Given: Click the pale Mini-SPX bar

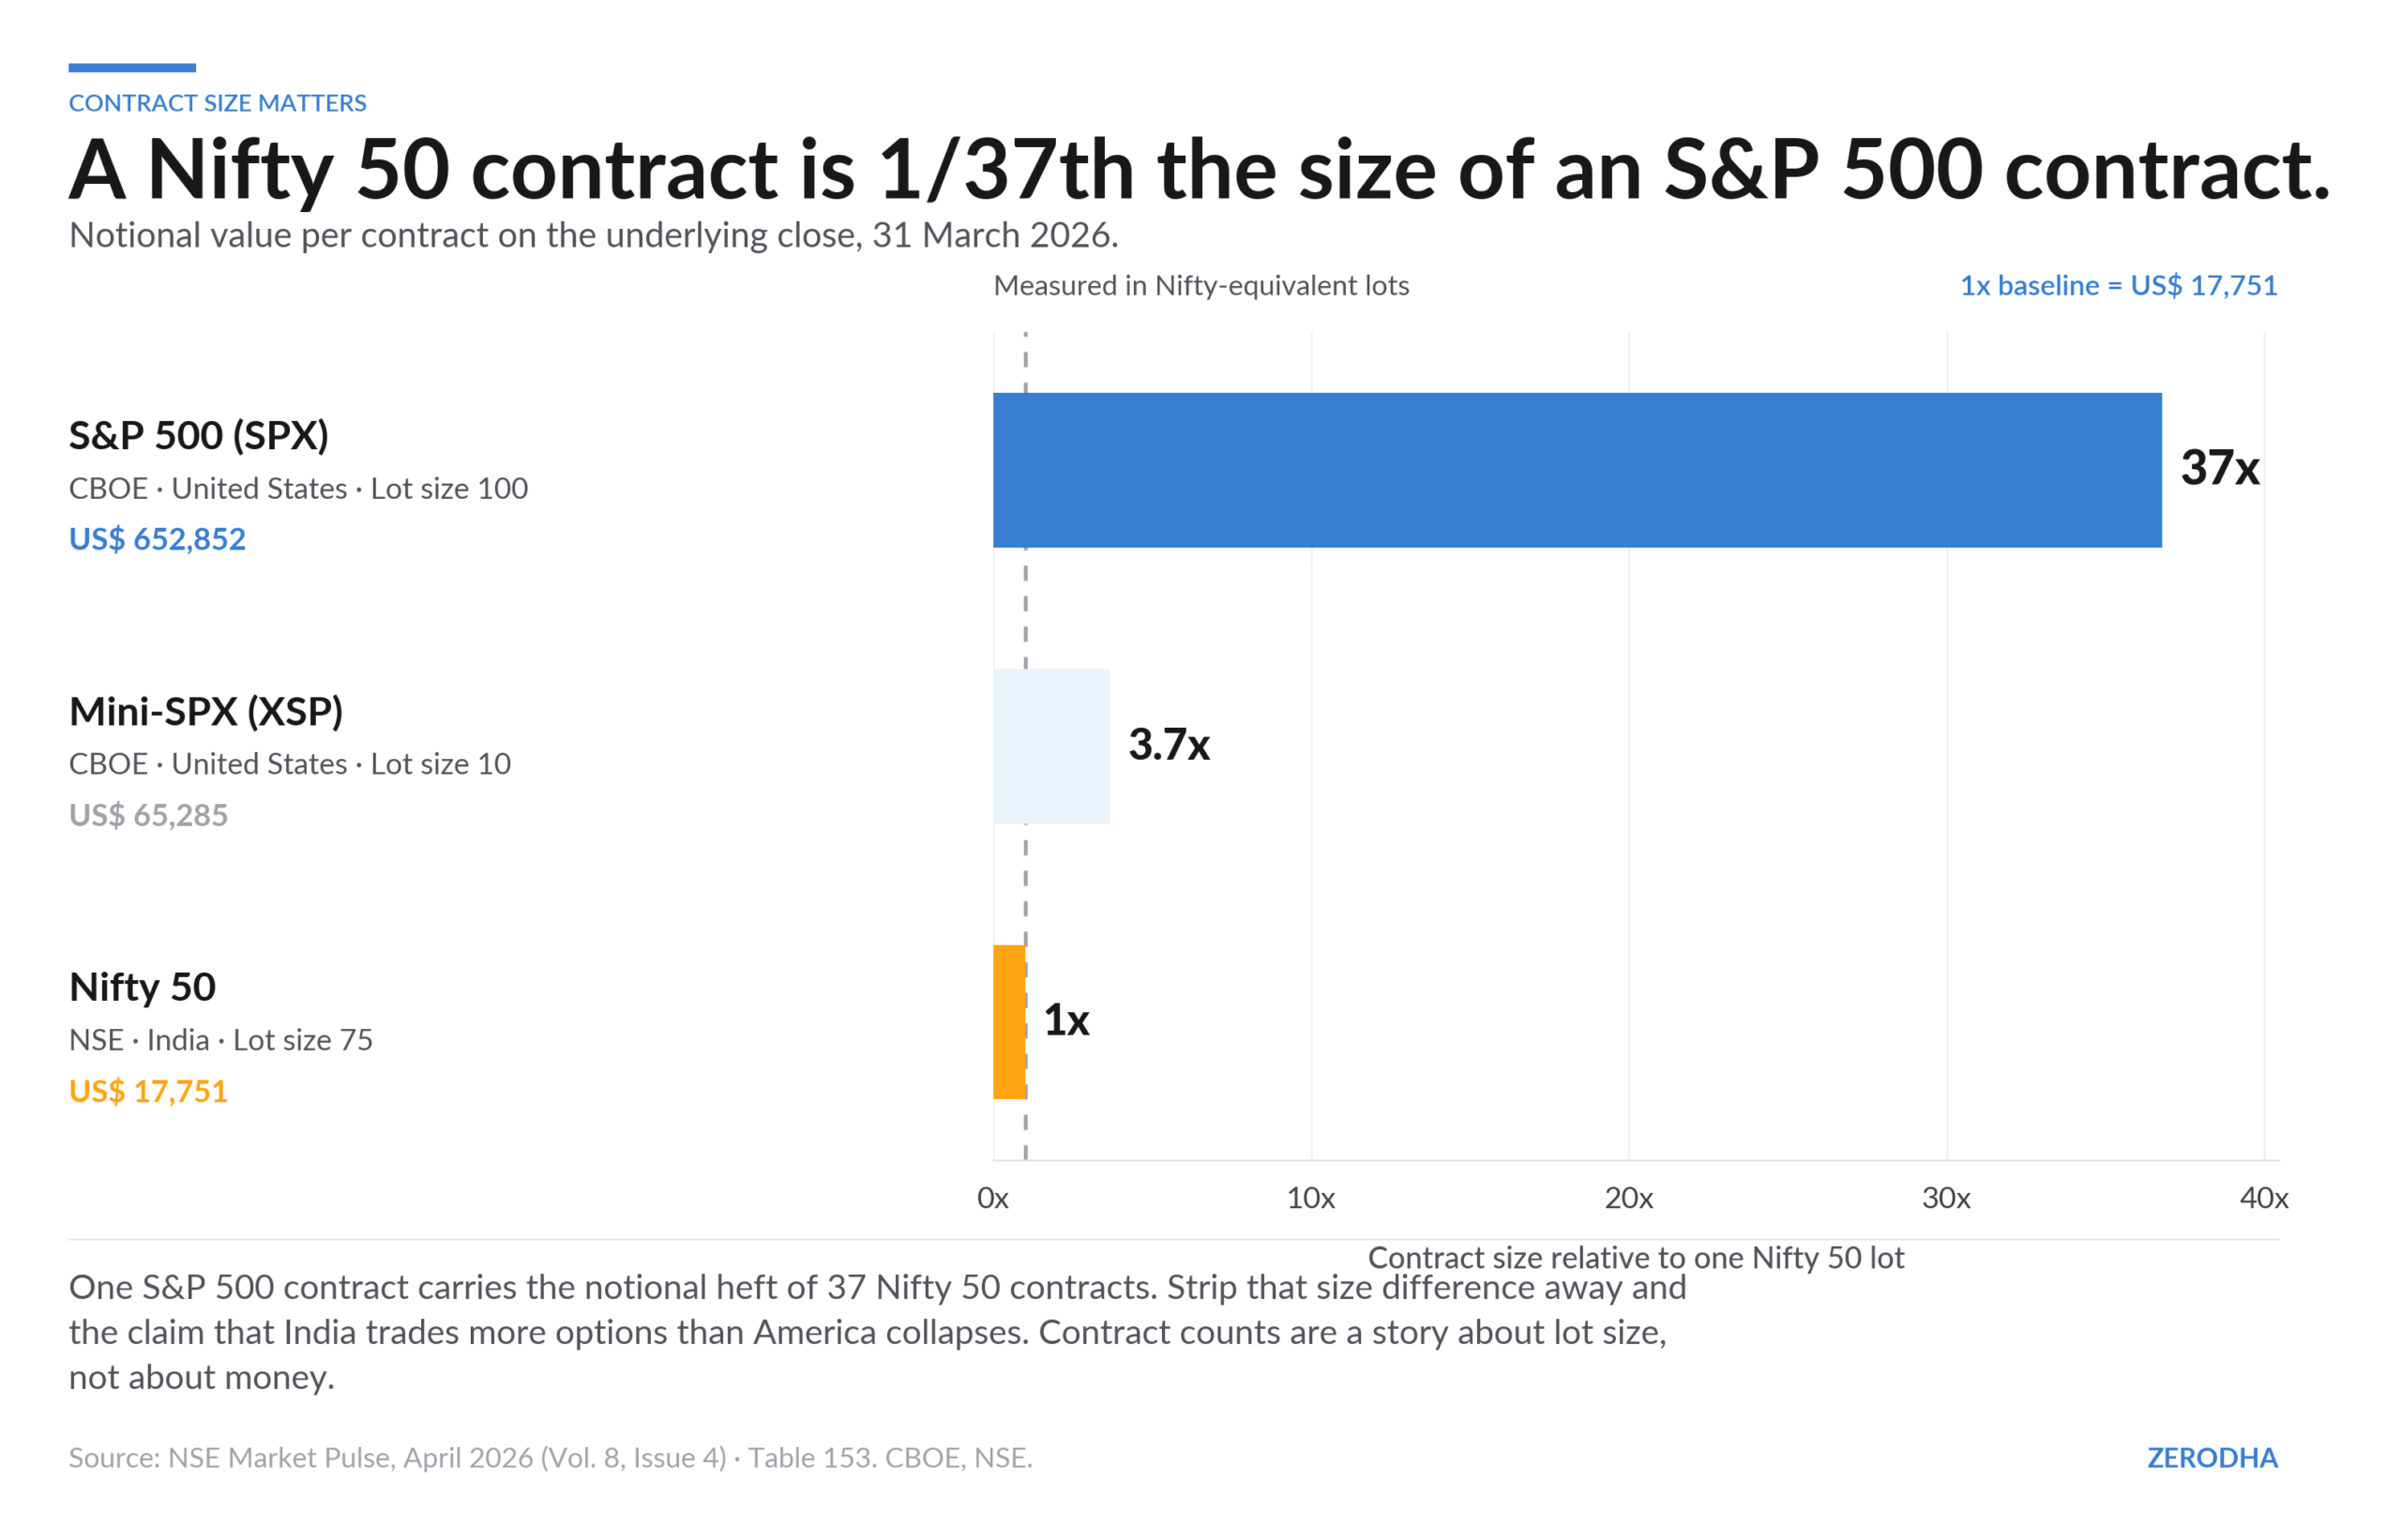Looking at the screenshot, I should [1051, 746].
